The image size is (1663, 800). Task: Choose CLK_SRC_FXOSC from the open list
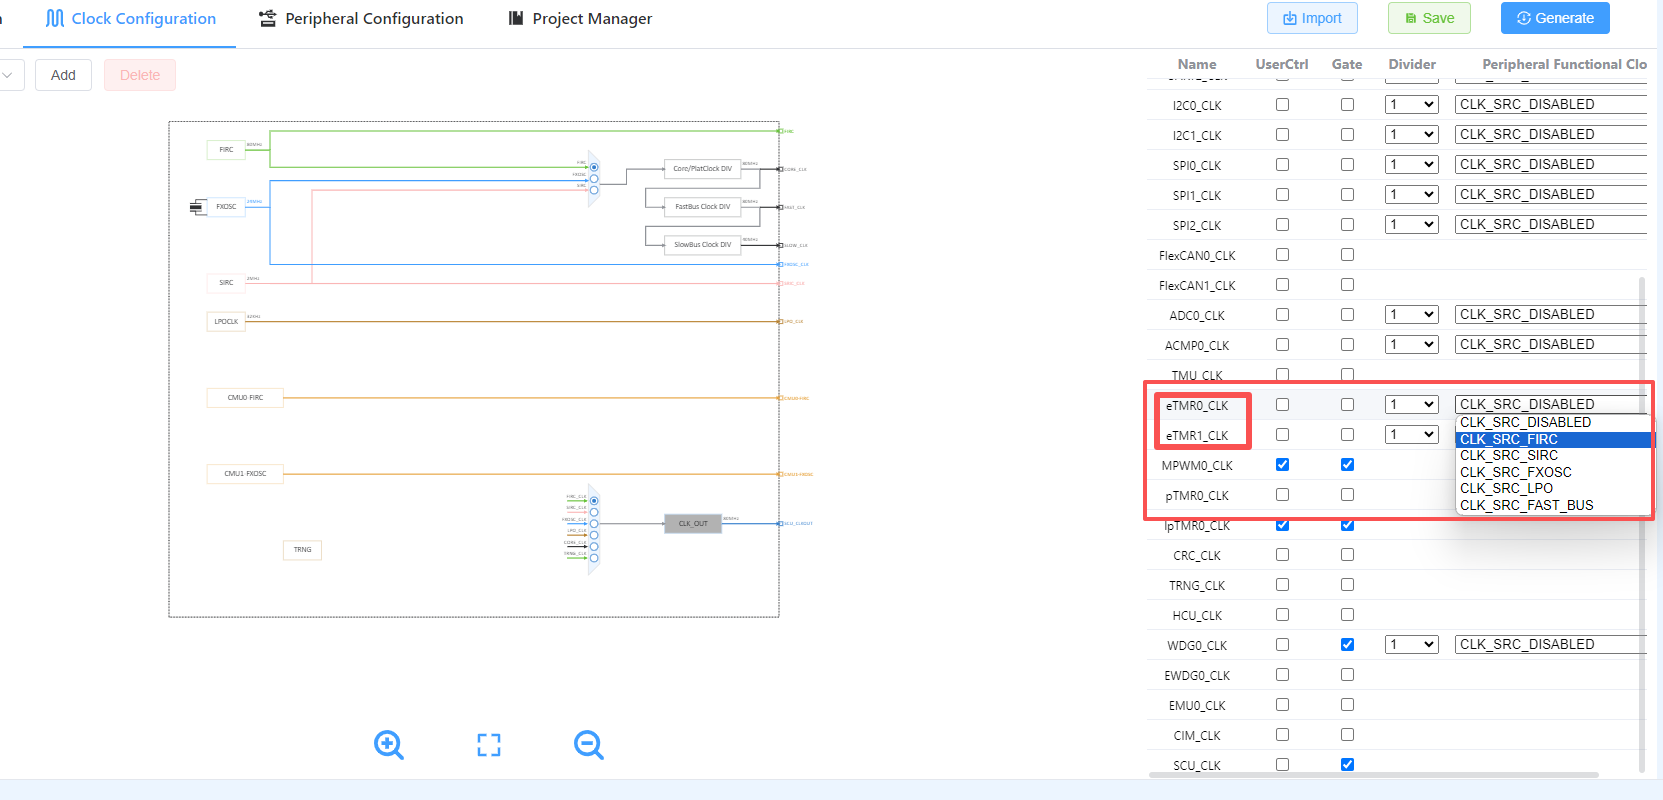[x=1553, y=472]
